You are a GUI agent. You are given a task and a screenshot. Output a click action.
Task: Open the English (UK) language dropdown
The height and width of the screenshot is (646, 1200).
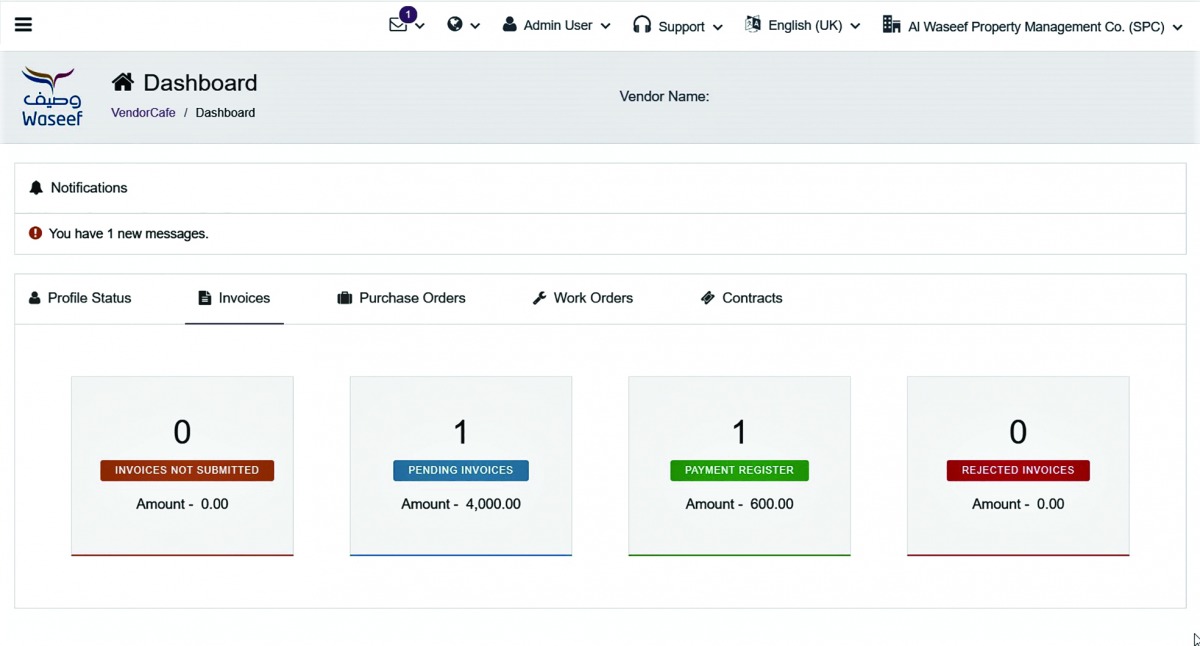pos(804,26)
